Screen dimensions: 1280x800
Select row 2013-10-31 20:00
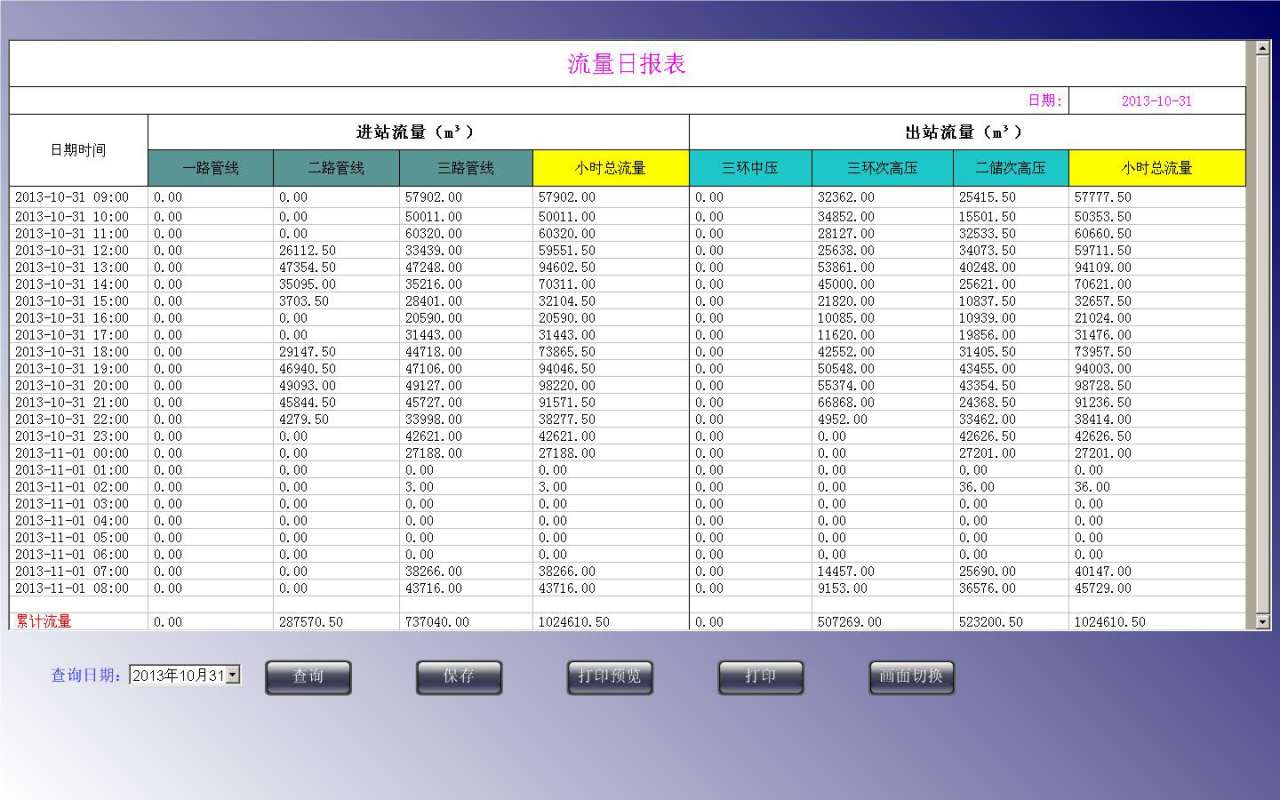pyautogui.click(x=628, y=385)
